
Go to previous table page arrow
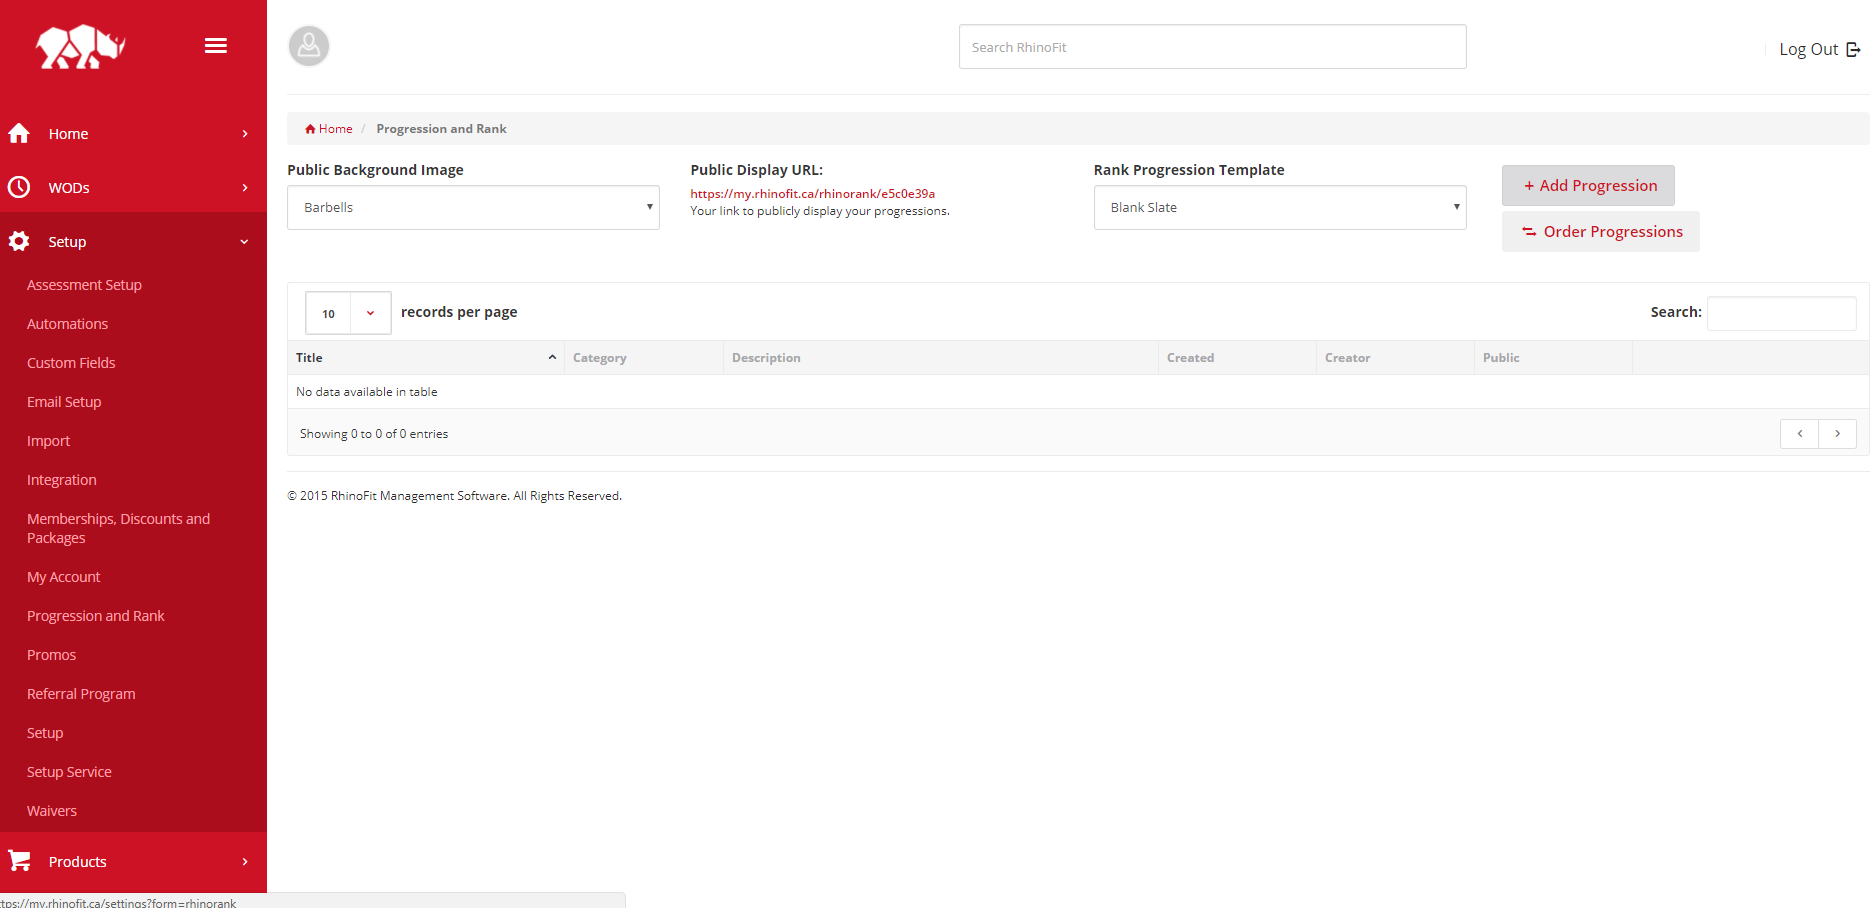pyautogui.click(x=1800, y=434)
